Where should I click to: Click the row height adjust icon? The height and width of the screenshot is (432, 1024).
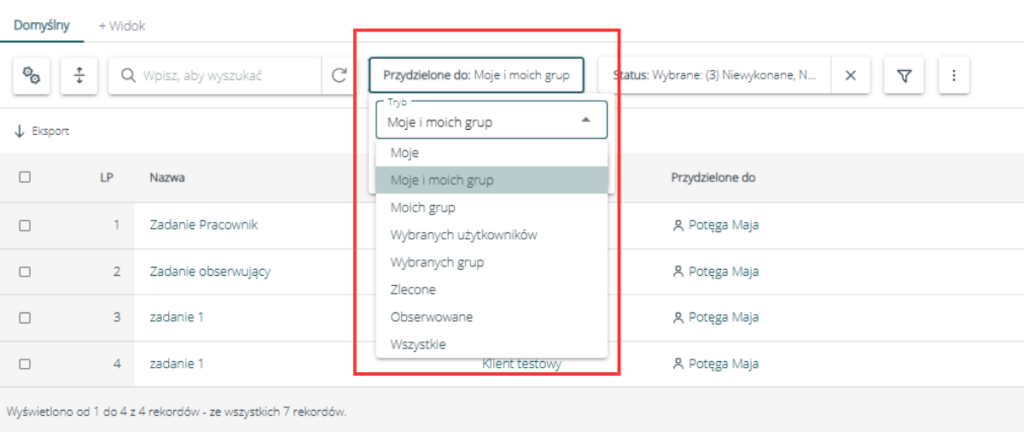pos(79,76)
